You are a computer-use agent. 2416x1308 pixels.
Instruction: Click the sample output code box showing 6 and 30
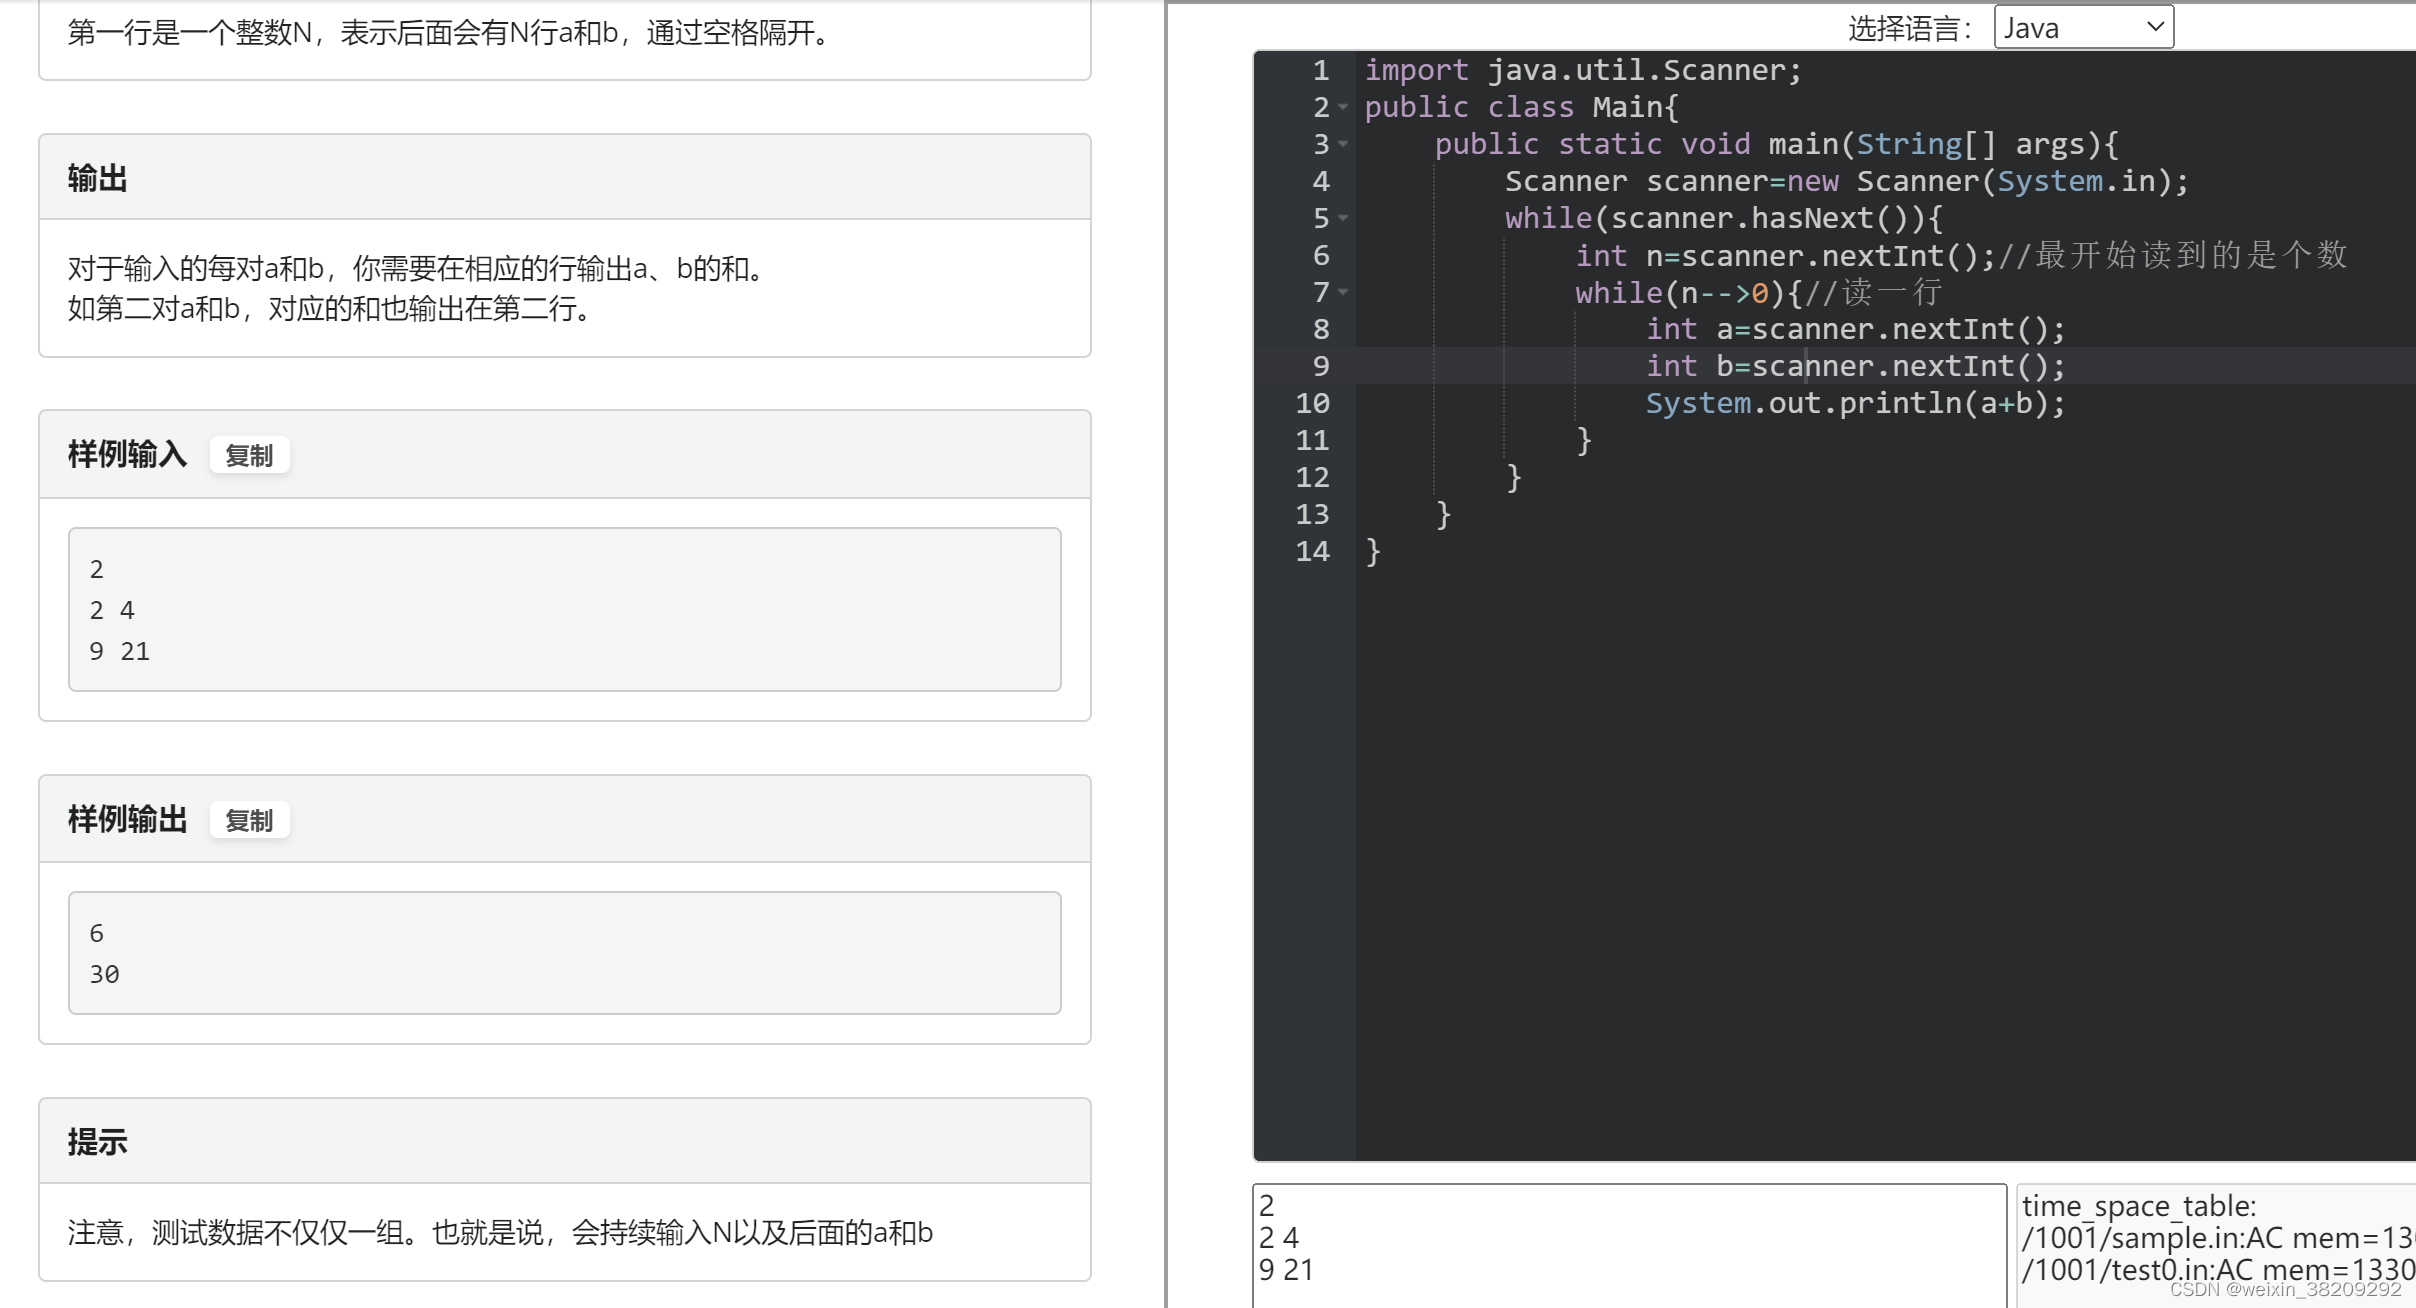point(564,953)
